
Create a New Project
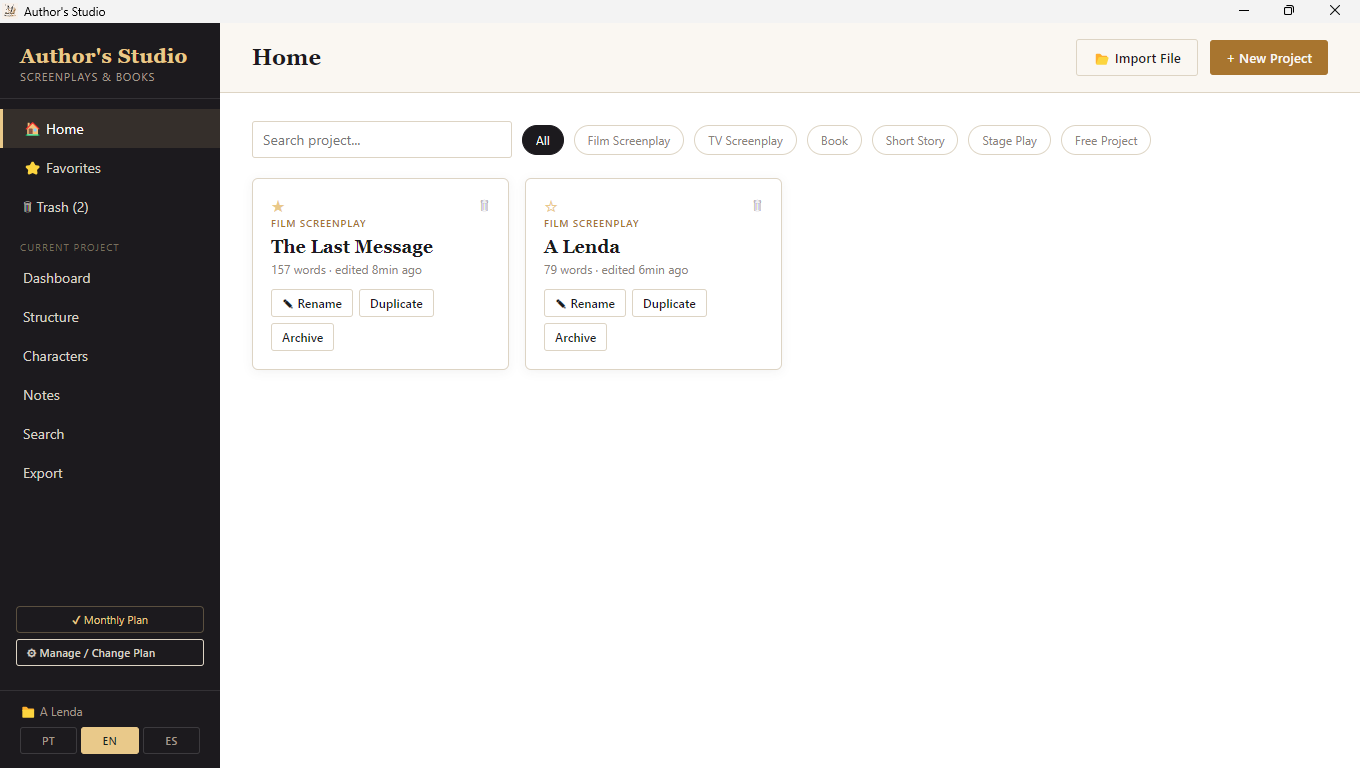(x=1269, y=58)
